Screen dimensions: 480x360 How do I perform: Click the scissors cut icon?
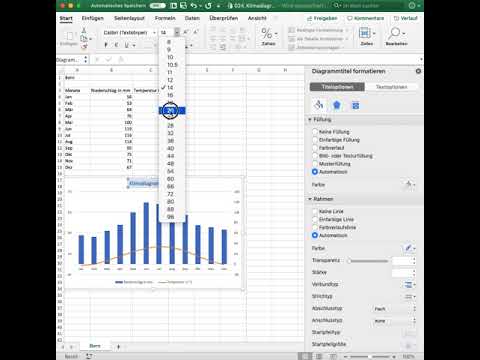click(84, 31)
